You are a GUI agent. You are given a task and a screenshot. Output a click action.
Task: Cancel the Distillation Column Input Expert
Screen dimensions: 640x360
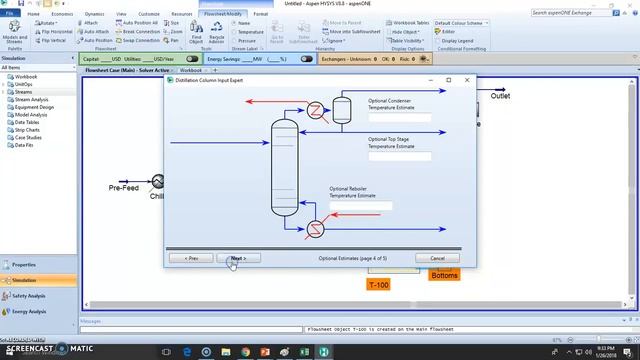tap(437, 258)
